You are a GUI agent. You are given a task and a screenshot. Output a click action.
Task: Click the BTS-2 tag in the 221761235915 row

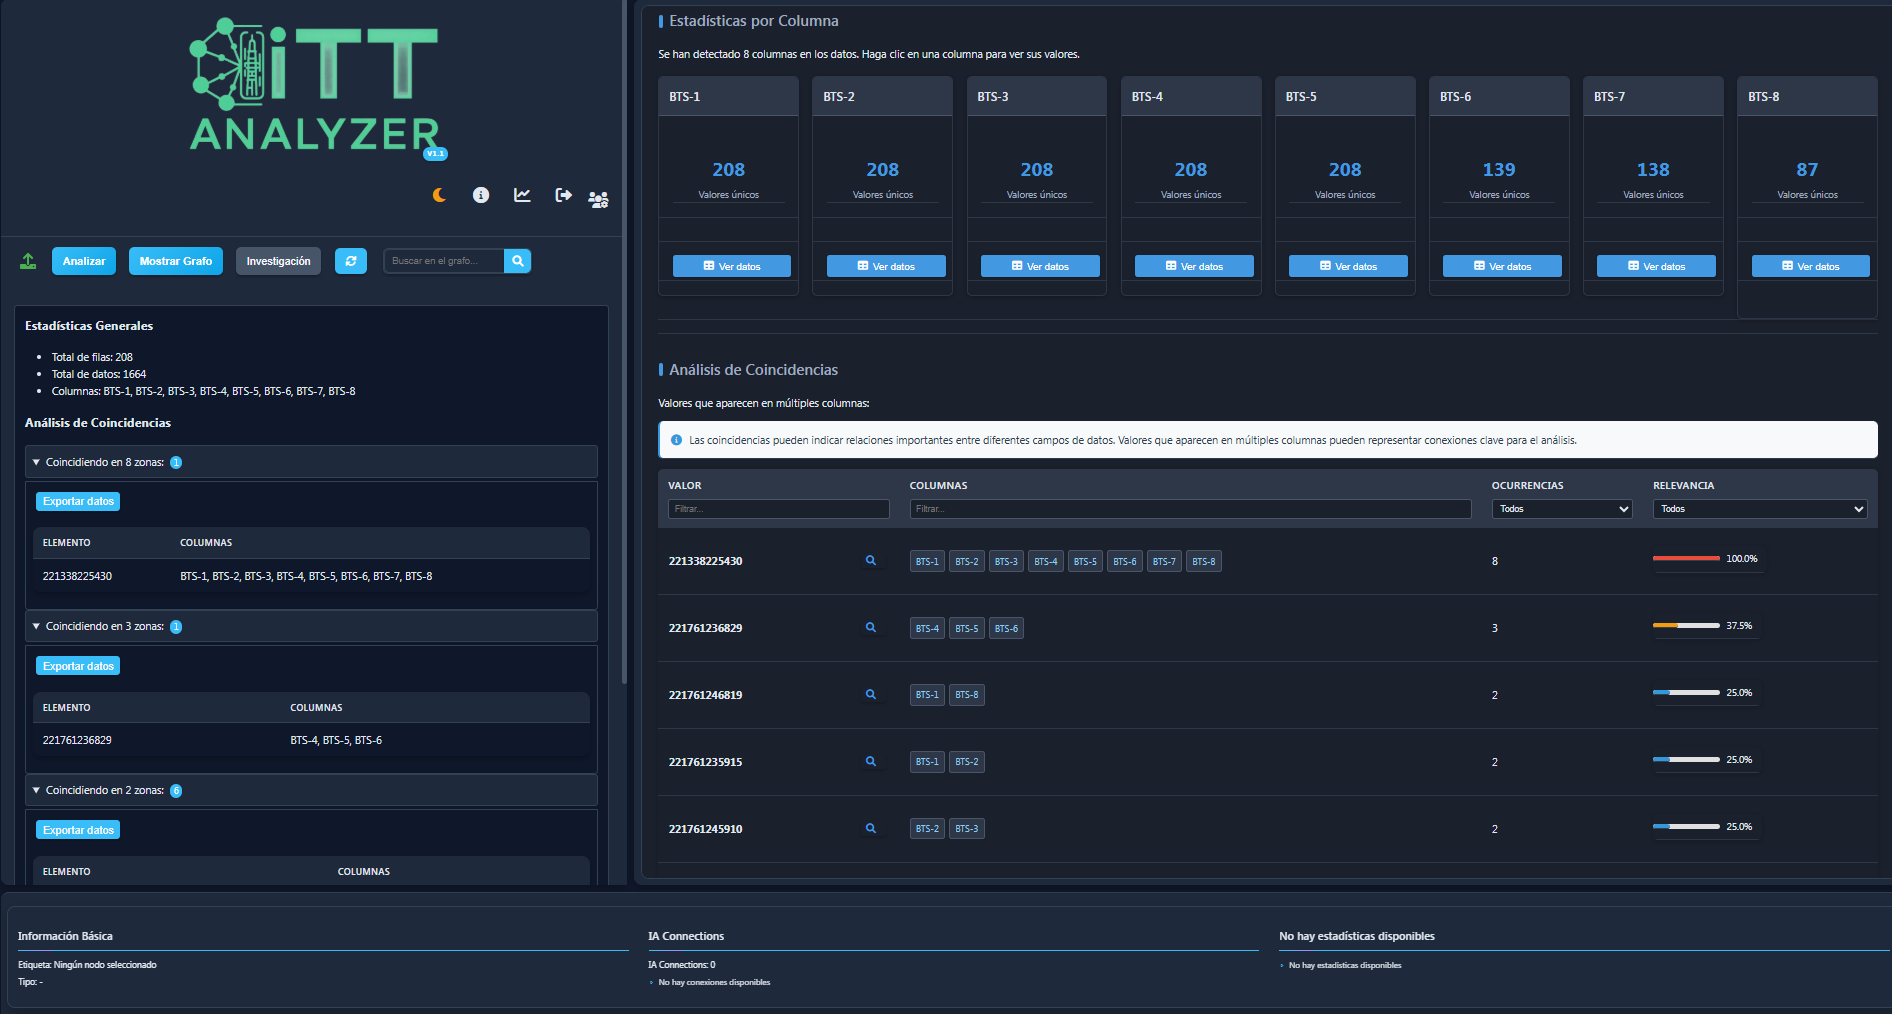click(x=966, y=762)
